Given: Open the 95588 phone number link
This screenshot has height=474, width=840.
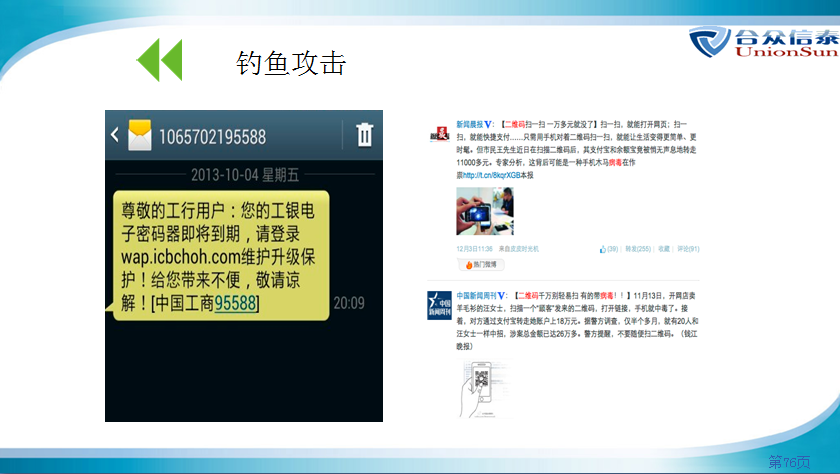Looking at the screenshot, I should click(235, 303).
